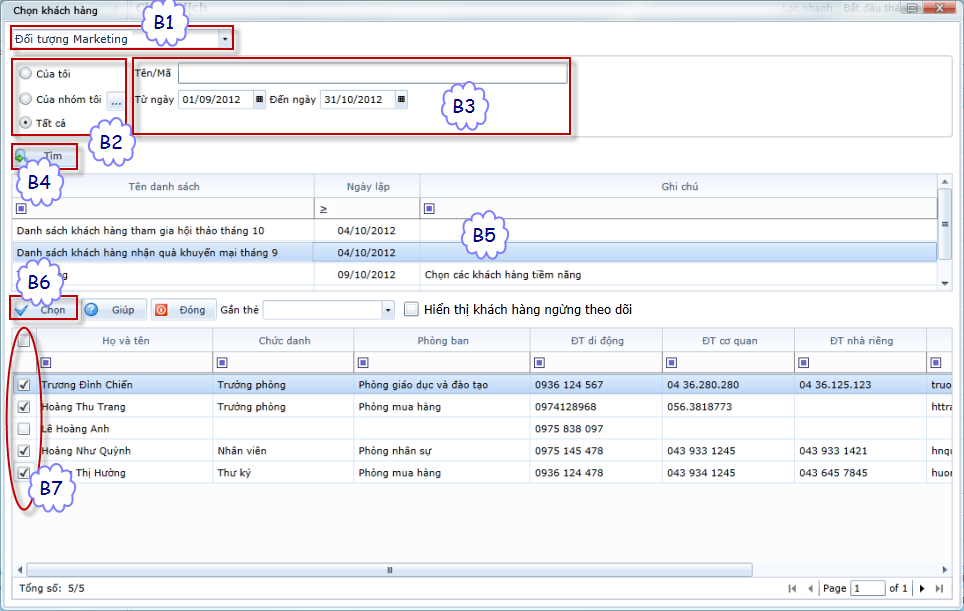
Task: Enable Hiển thị khách hàng ngừng theo dõi
Action: point(411,310)
